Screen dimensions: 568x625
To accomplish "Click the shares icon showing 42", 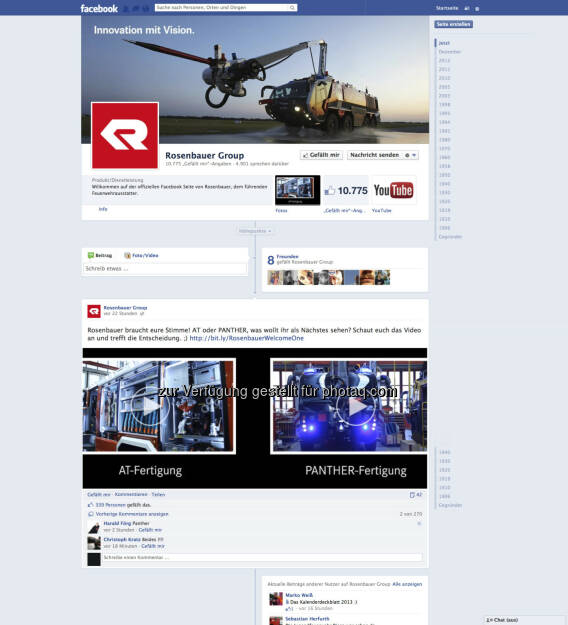I will click(412, 495).
